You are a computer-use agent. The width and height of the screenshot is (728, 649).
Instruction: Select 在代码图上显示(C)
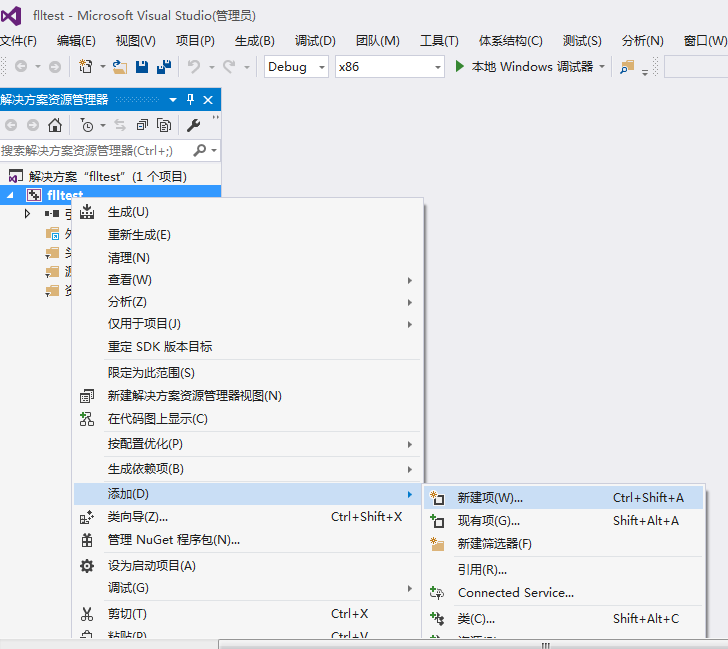(248, 419)
